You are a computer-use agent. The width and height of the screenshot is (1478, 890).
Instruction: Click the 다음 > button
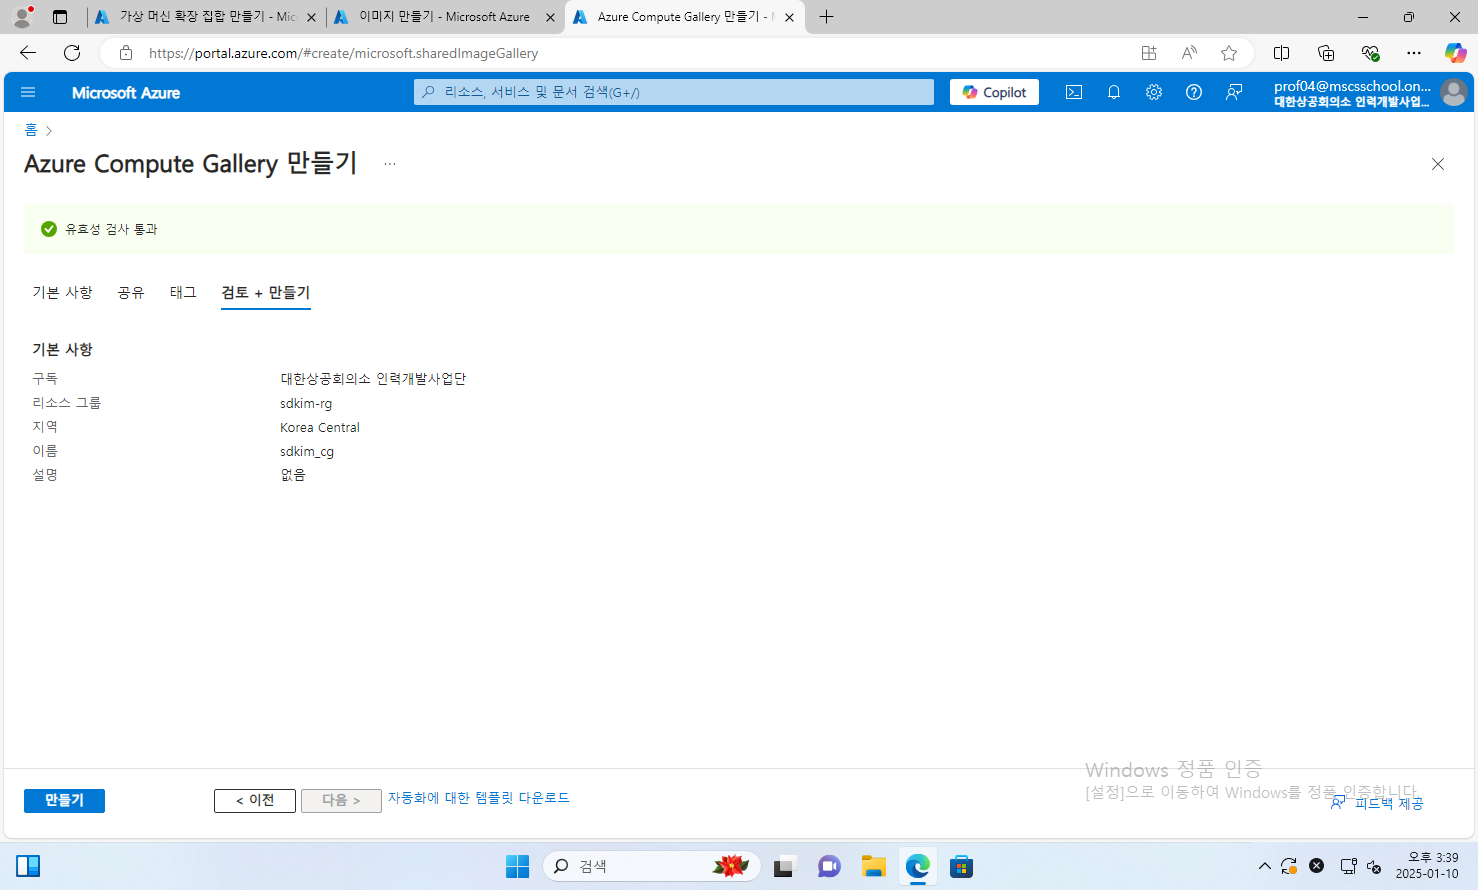tap(341, 801)
